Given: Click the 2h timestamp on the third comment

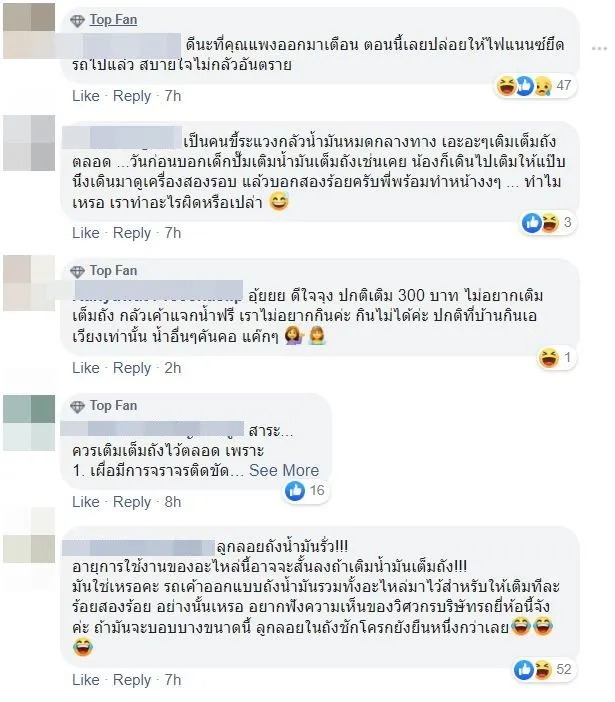Looking at the screenshot, I should pyautogui.click(x=173, y=368).
